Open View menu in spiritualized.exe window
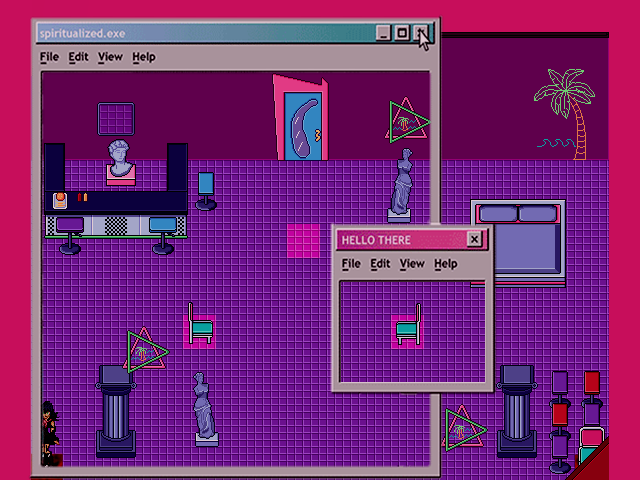 110,57
